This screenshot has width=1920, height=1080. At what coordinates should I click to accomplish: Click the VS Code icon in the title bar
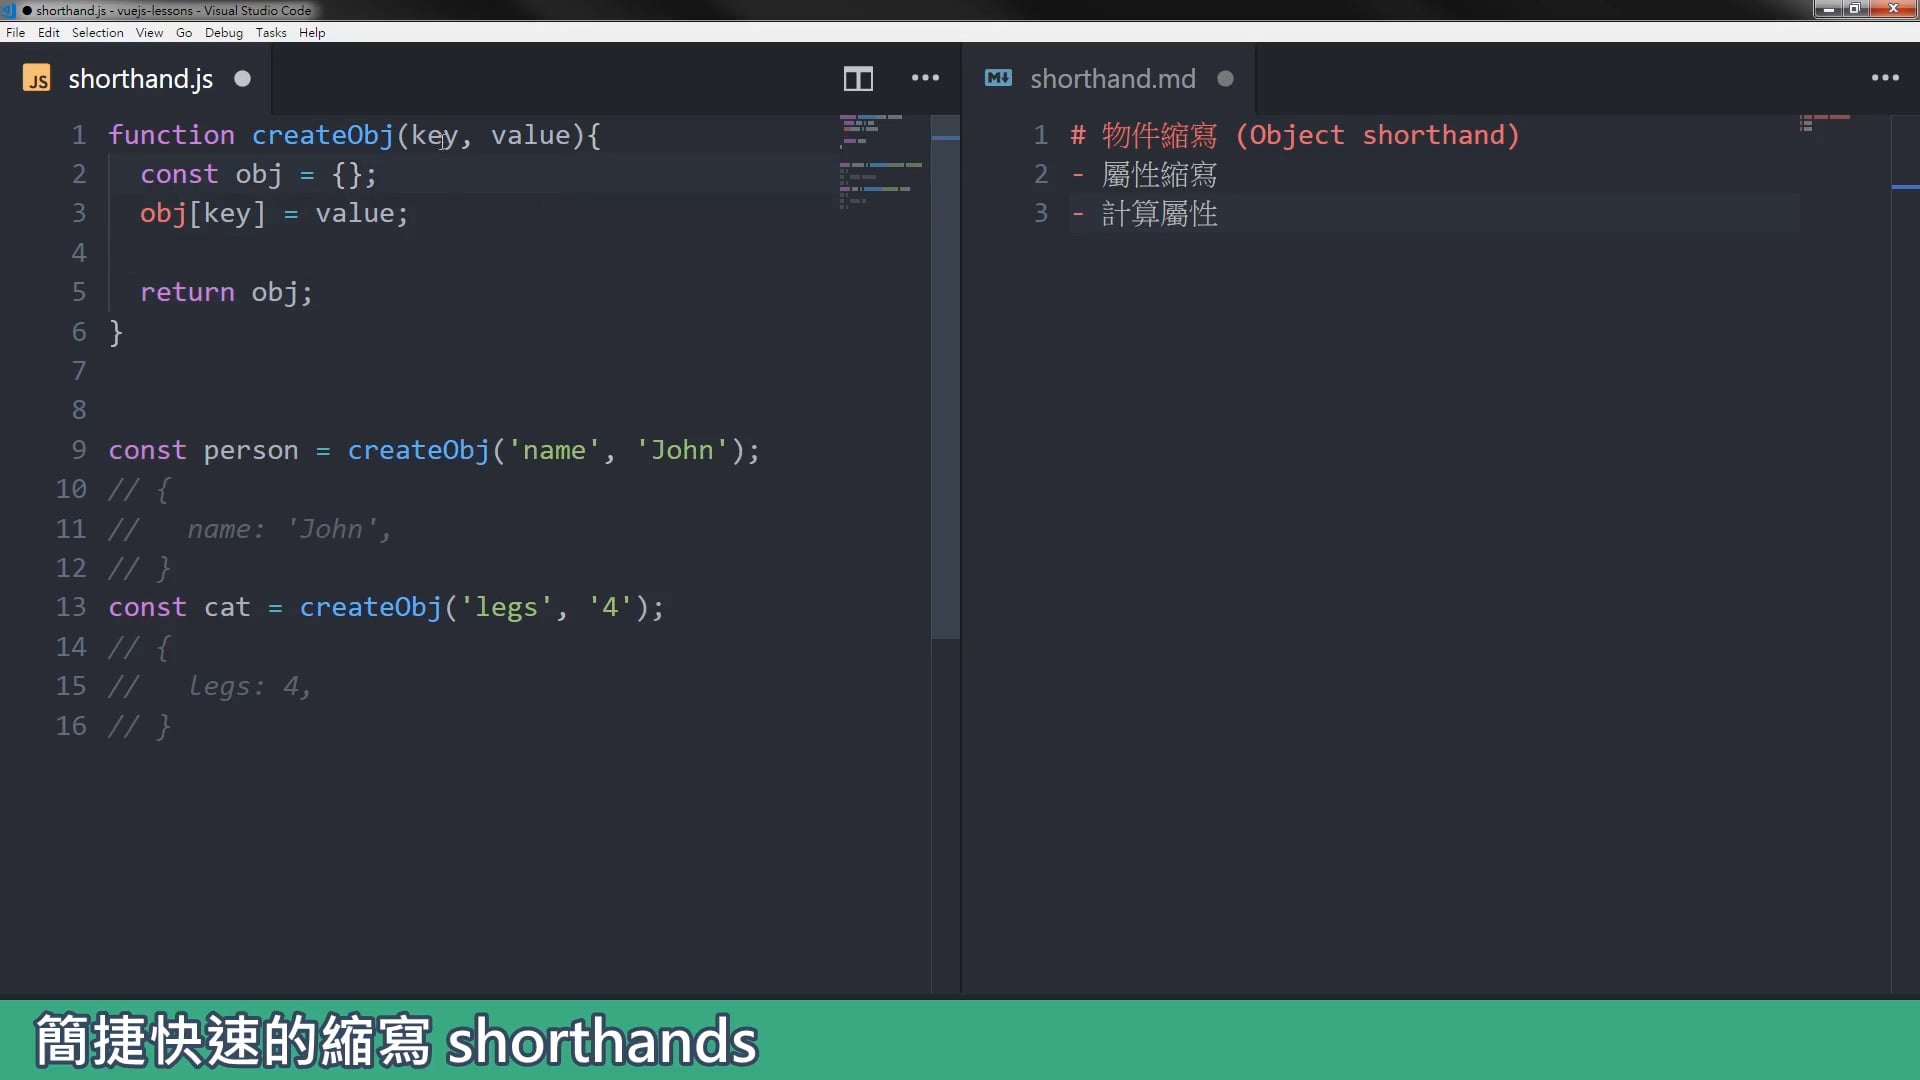(x=10, y=10)
